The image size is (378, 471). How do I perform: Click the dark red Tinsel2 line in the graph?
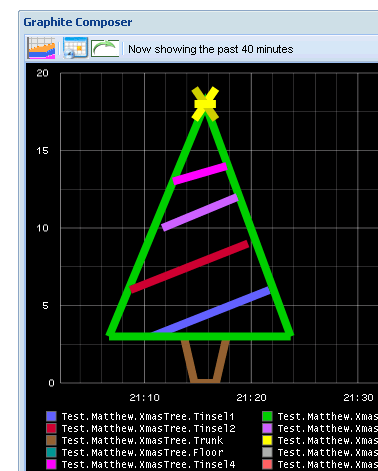(x=189, y=267)
